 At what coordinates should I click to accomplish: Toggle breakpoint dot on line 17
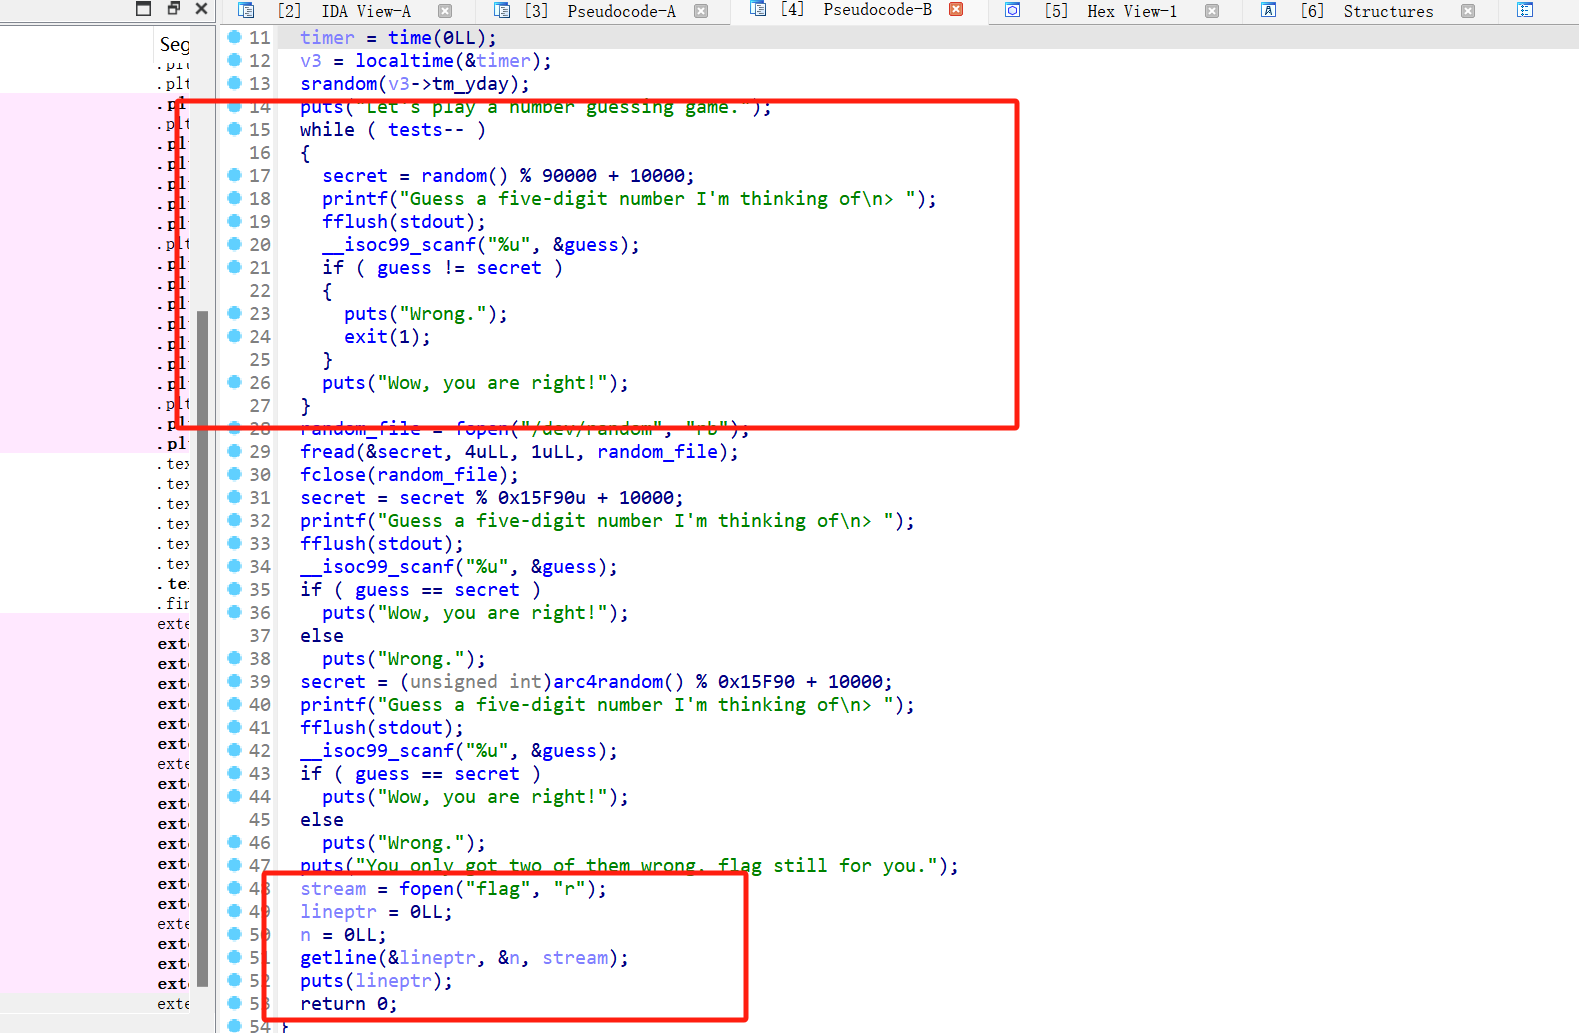(234, 175)
